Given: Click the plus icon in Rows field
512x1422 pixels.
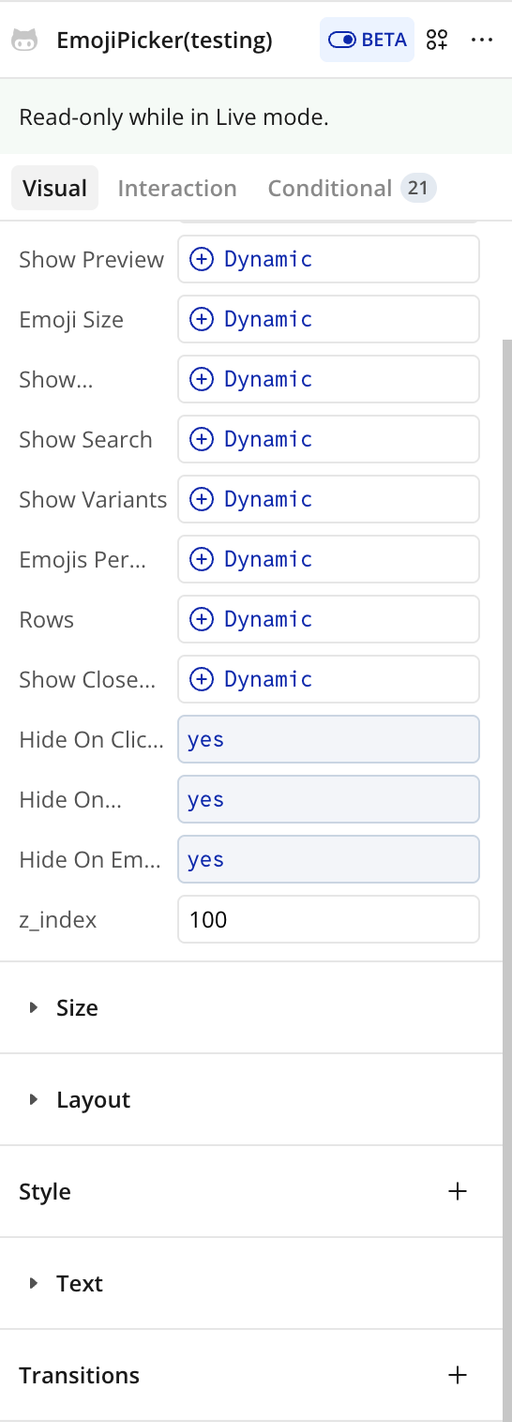Looking at the screenshot, I should click(x=202, y=619).
